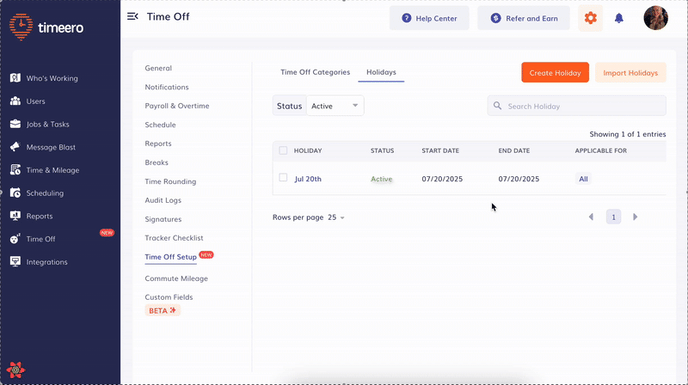Open the Message Blast megaphone icon
Viewport: 688px width, 385px height.
tap(15, 147)
